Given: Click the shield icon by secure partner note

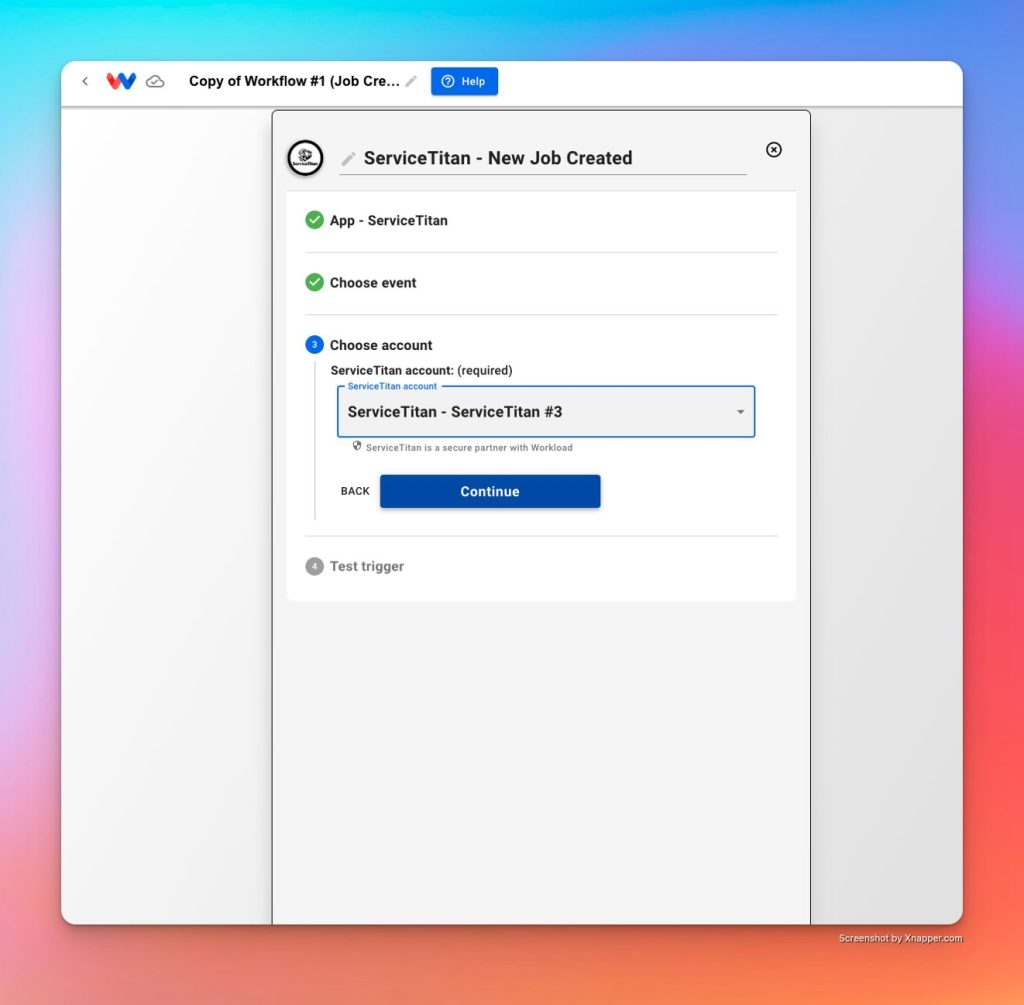Looking at the screenshot, I should [x=357, y=446].
